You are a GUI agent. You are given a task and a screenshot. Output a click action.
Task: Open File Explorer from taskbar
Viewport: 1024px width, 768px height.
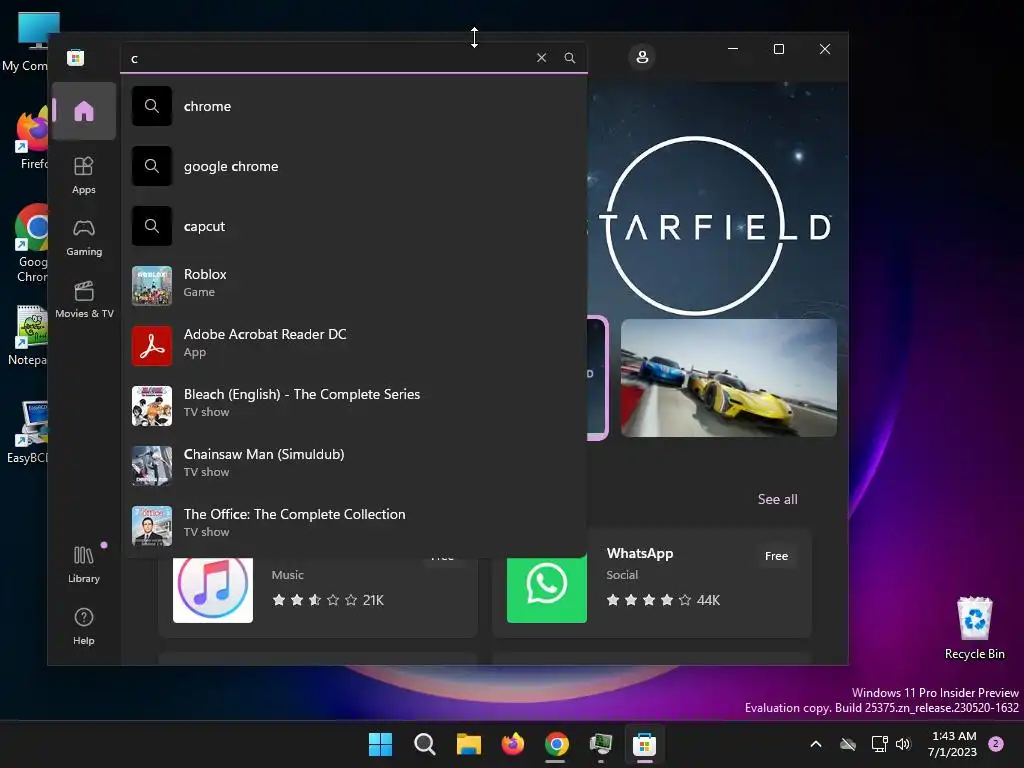[x=468, y=744]
